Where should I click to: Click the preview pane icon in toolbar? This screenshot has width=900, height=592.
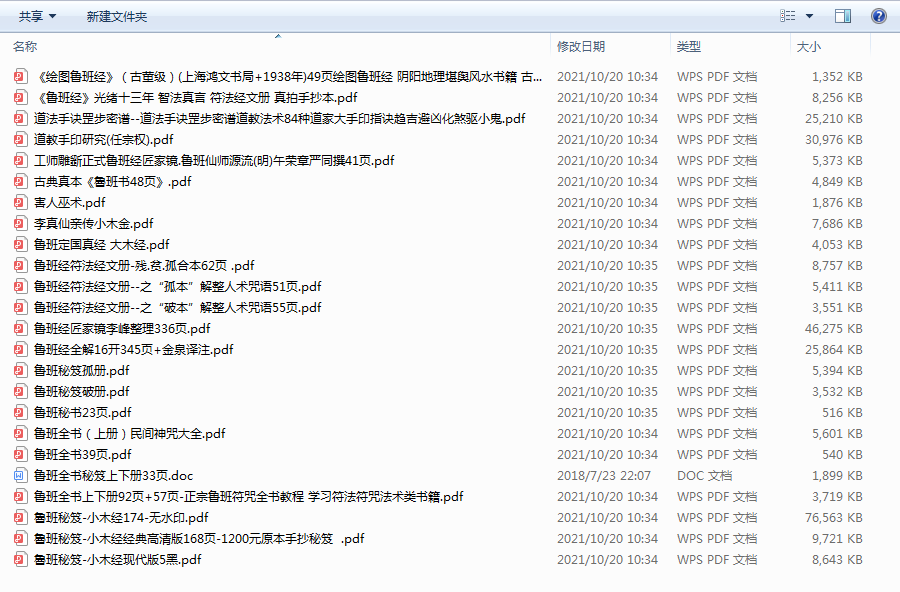tap(843, 15)
